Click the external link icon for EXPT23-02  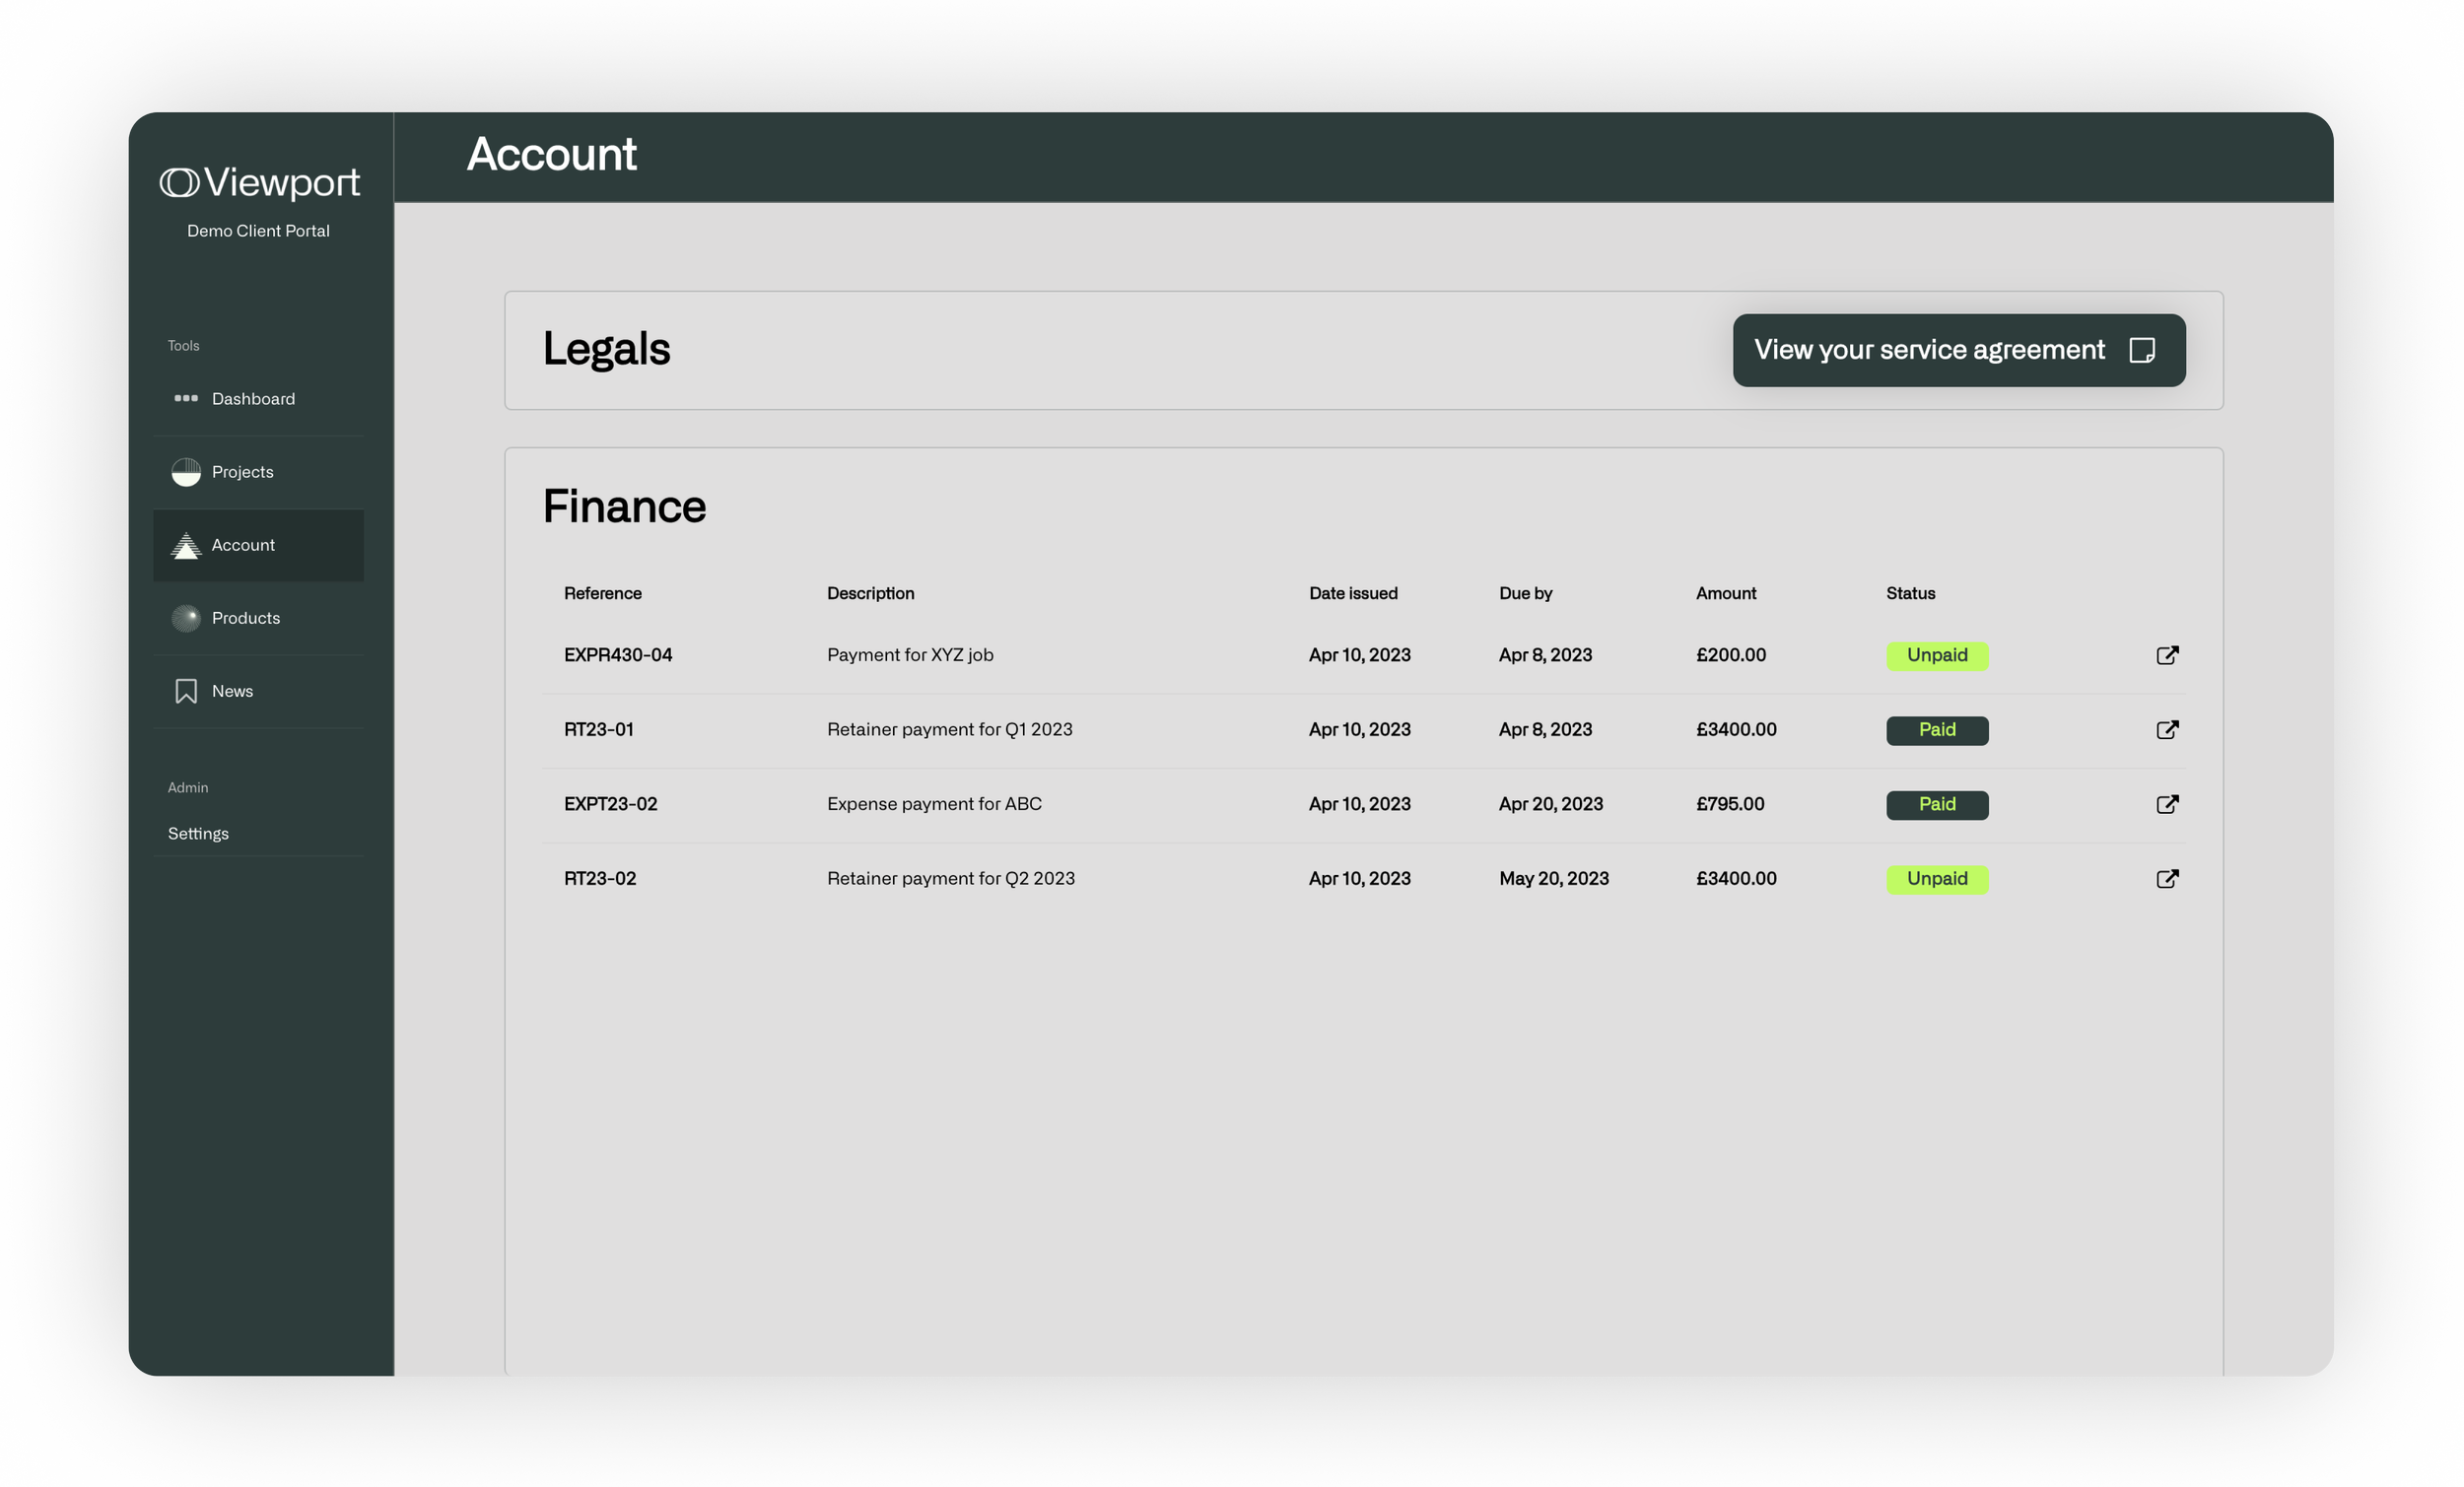pos(2168,803)
